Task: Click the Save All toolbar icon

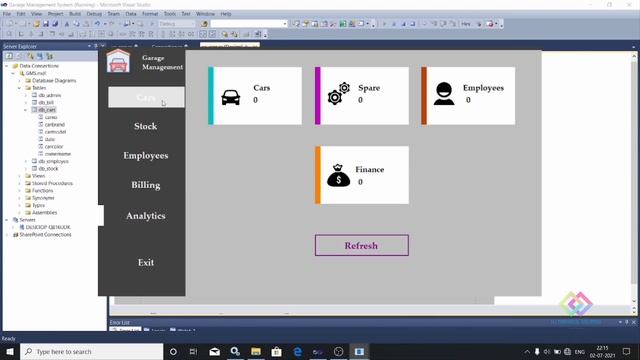Action: 55,24
